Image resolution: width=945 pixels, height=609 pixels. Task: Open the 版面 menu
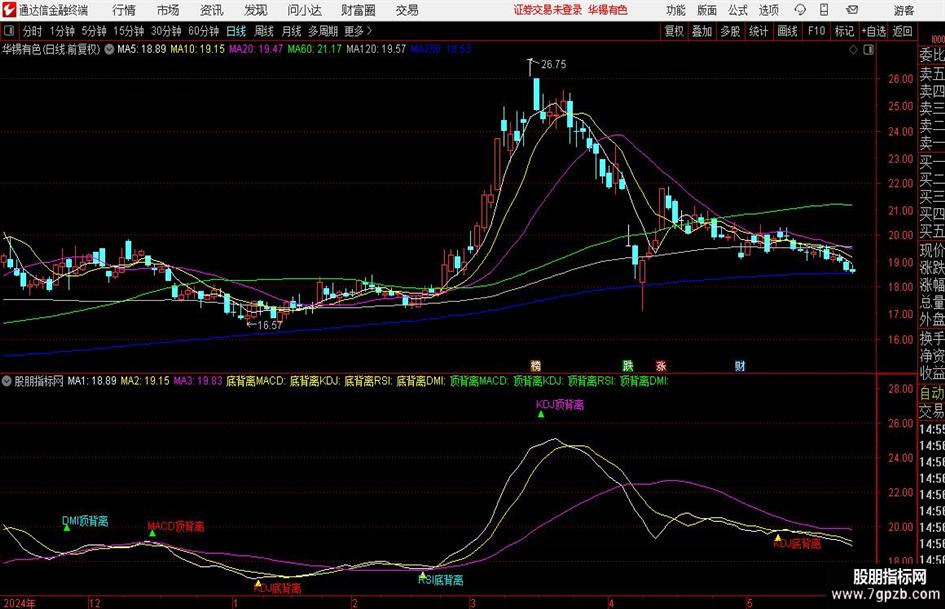pos(707,10)
